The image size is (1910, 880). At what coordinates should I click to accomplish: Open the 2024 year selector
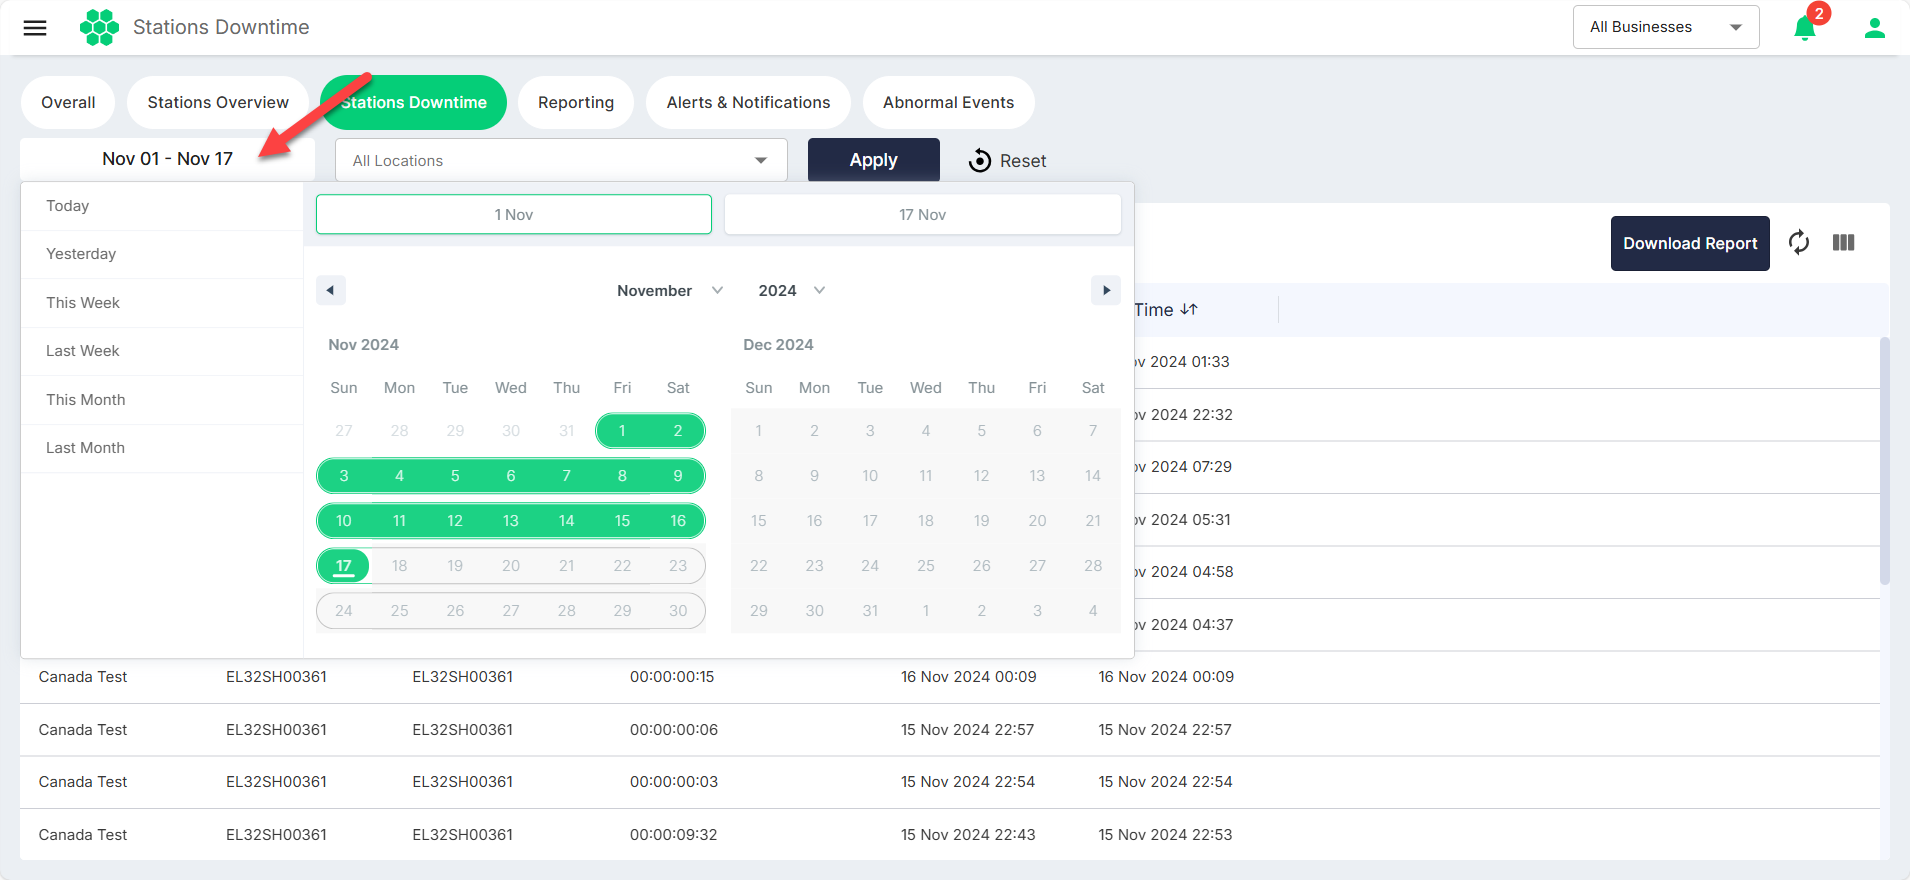[x=791, y=290]
